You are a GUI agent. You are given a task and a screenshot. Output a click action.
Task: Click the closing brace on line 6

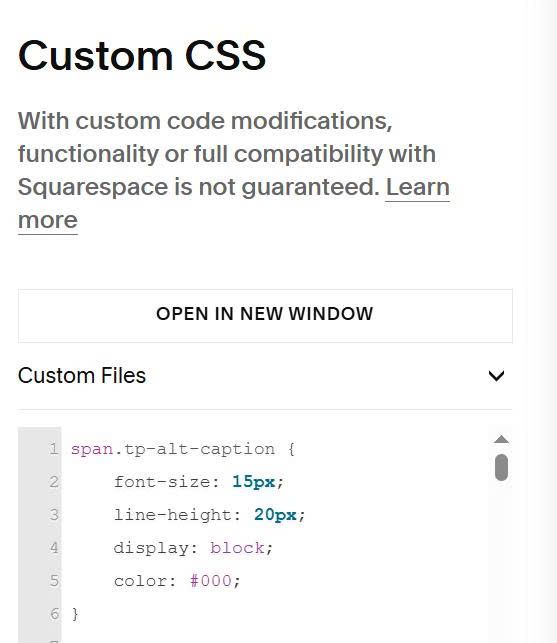coord(75,614)
